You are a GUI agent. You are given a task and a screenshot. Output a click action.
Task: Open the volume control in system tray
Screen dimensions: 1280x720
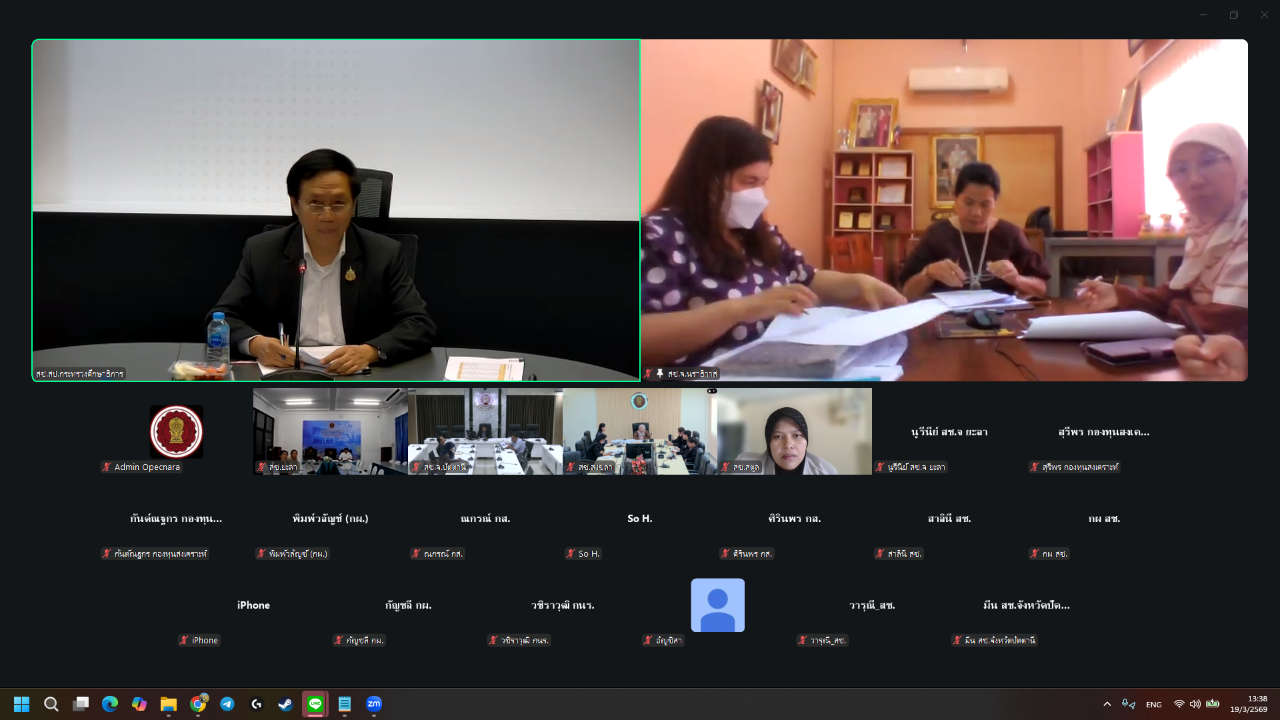coord(1195,704)
